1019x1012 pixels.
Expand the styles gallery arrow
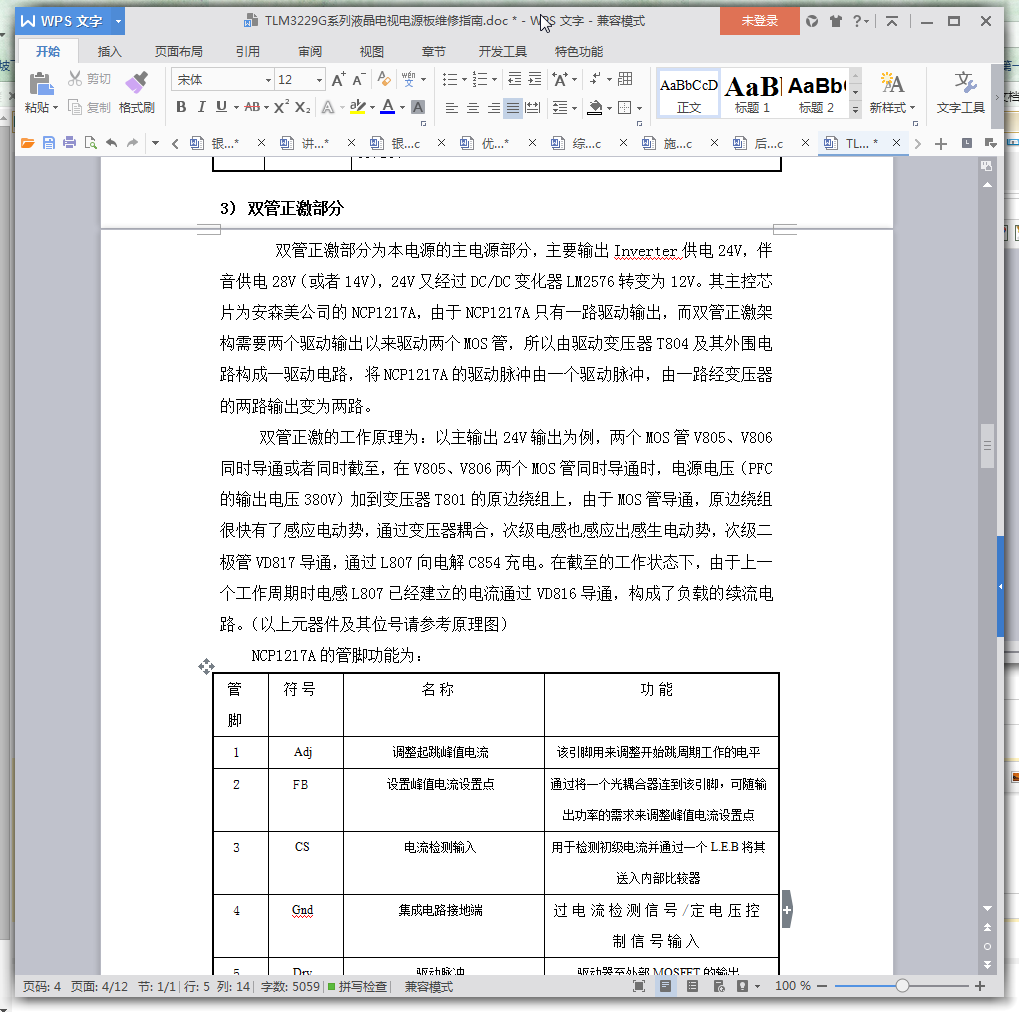[x=855, y=110]
